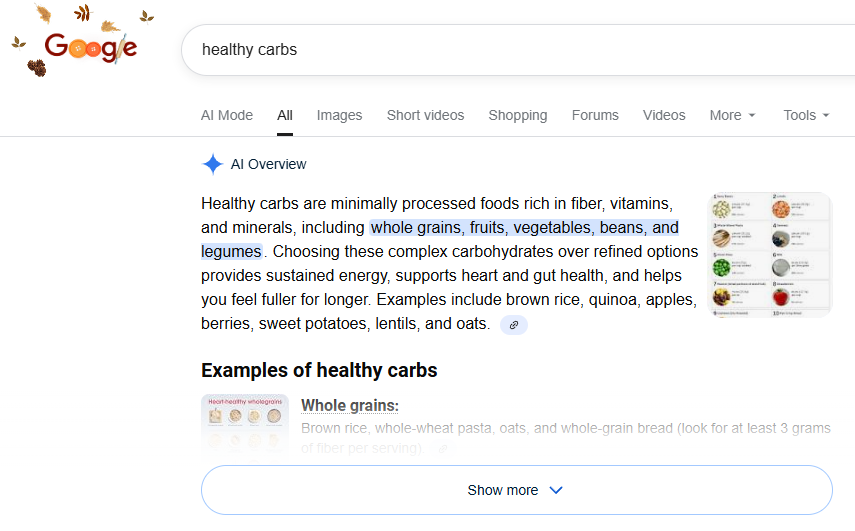Click the Whole grains heading link
This screenshot has height=531, width=855.
pos(350,405)
